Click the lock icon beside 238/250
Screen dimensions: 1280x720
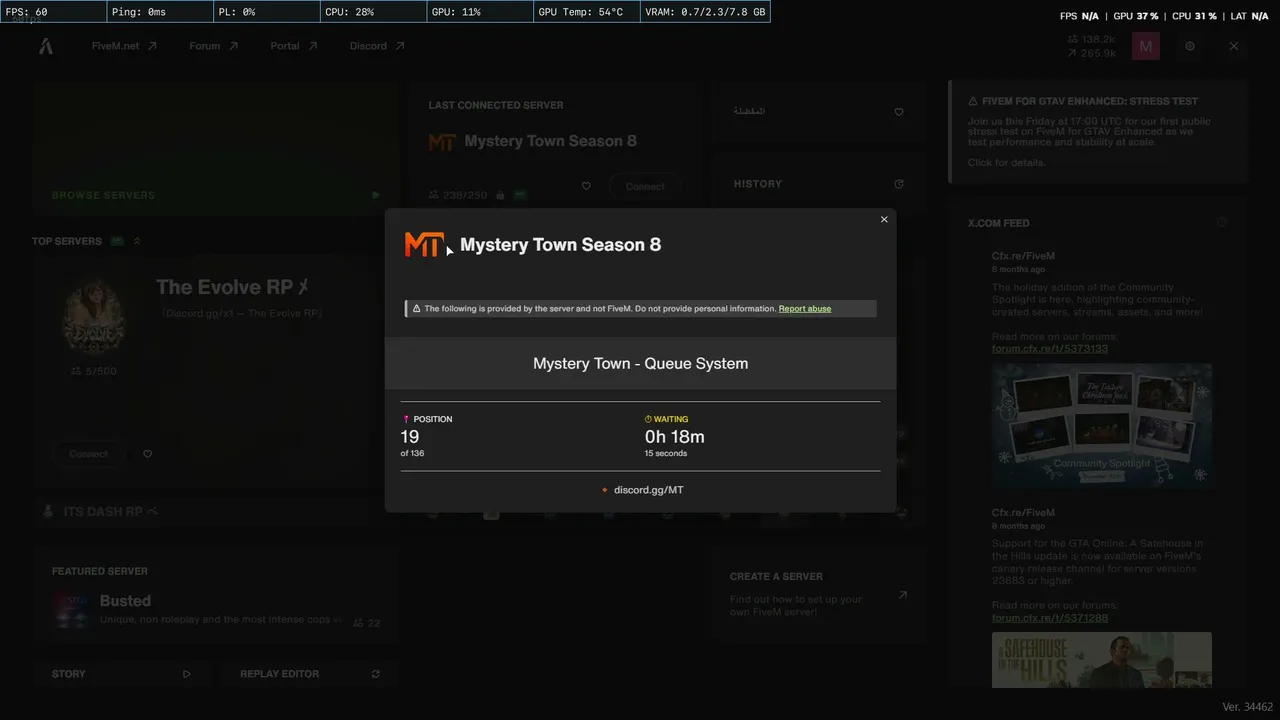(499, 195)
